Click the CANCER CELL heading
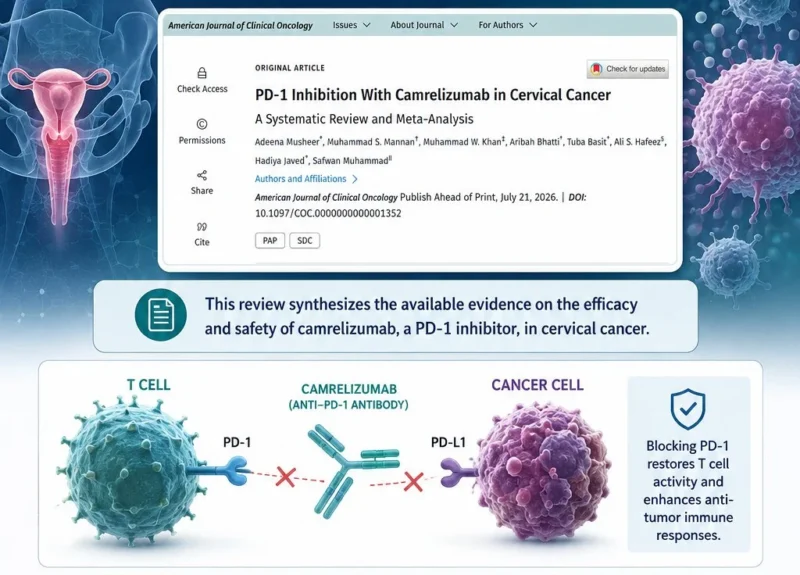 coord(537,385)
